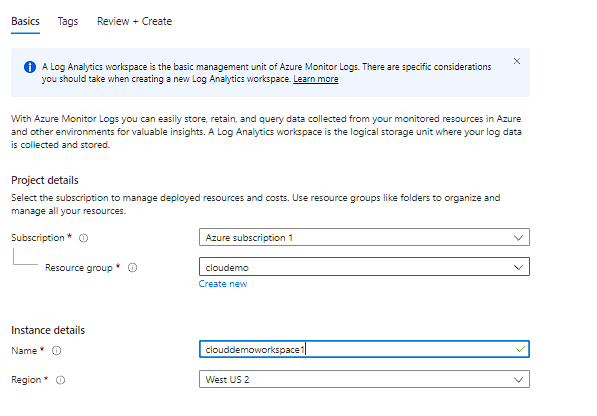Expand the cloudemo resource group dropdown
The height and width of the screenshot is (416, 597).
click(x=364, y=267)
